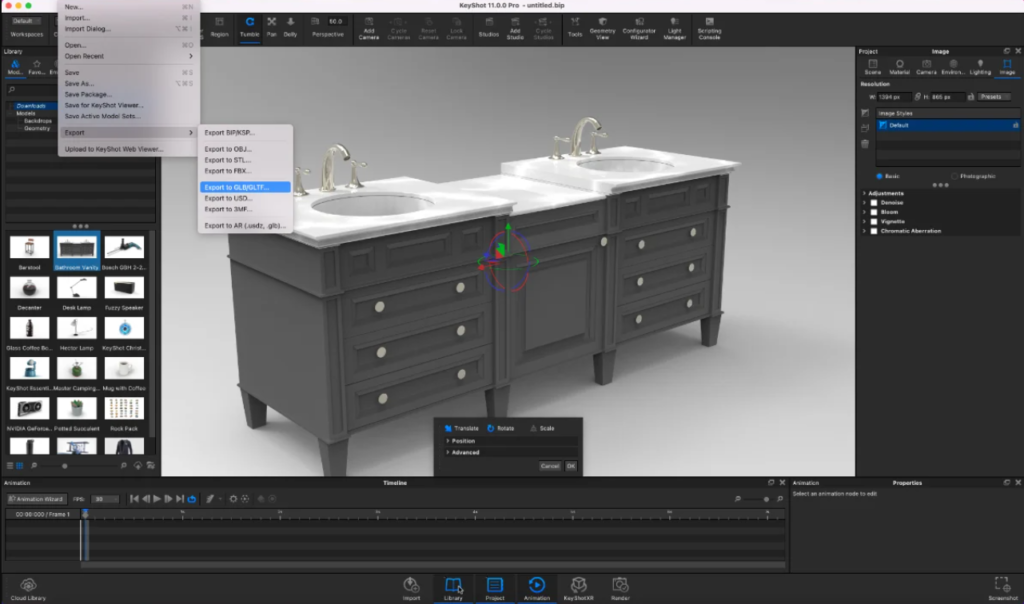Screen dimensions: 1024x604
Task: Click OK in the move tool
Action: [x=571, y=466]
